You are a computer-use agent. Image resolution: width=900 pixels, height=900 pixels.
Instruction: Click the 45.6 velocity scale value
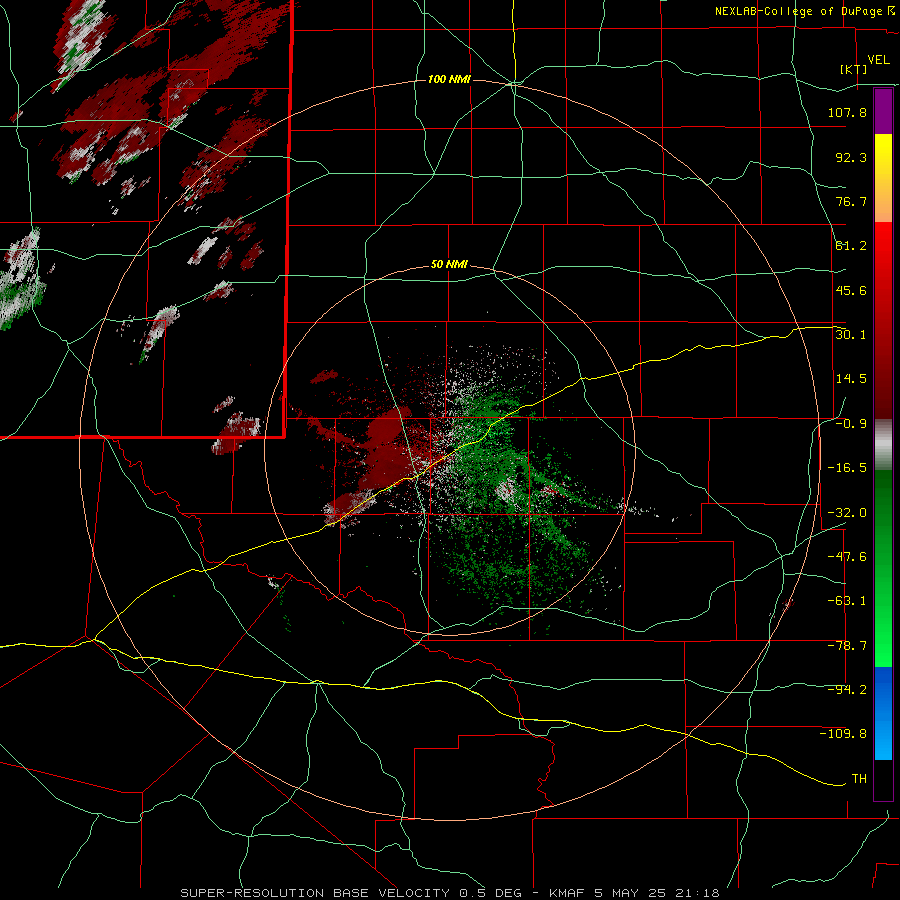(851, 290)
